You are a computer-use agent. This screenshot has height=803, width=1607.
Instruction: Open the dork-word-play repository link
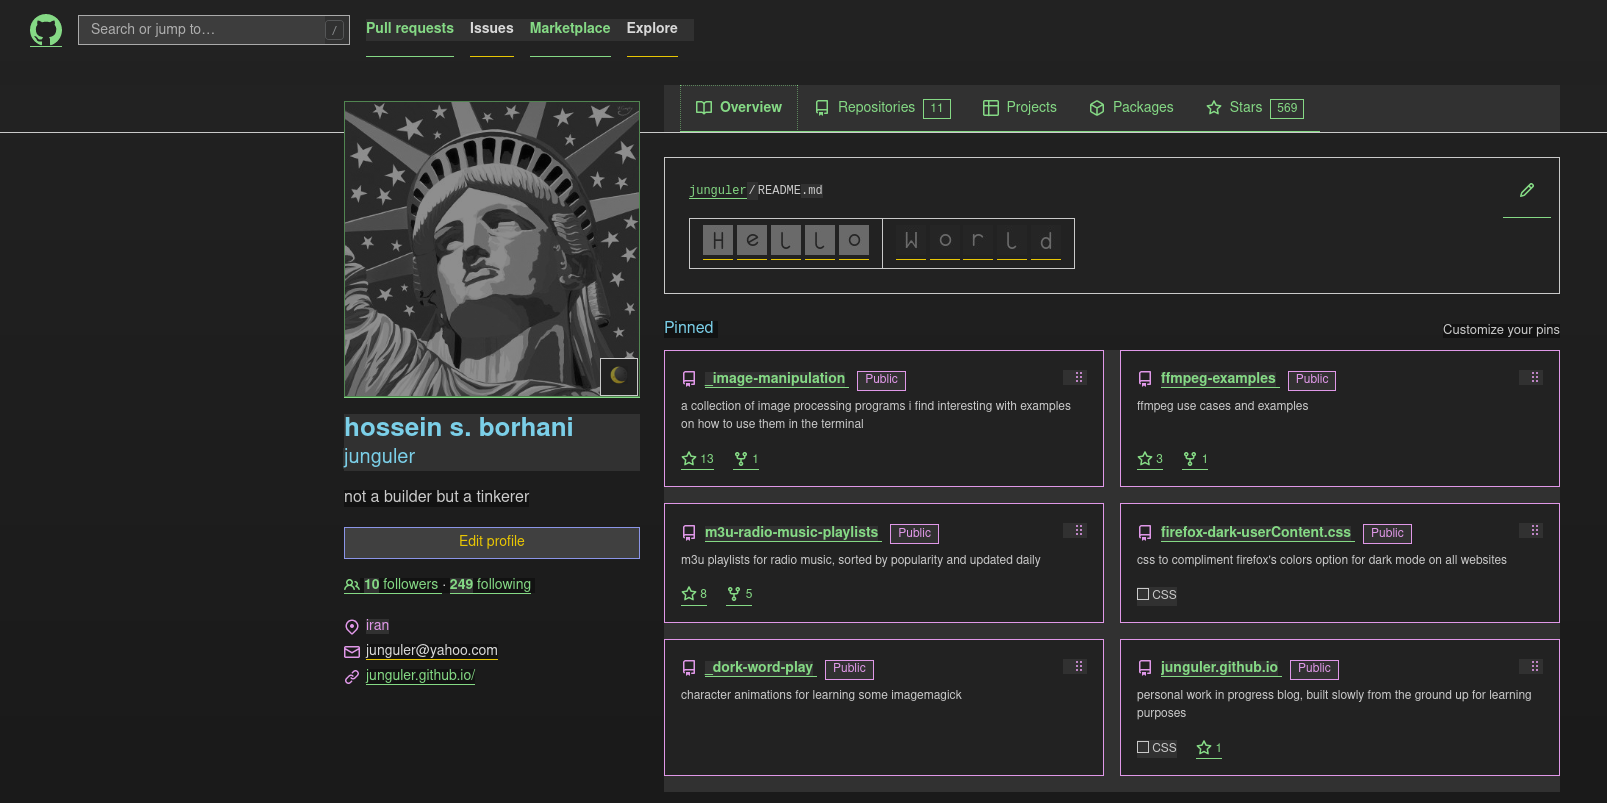(761, 667)
